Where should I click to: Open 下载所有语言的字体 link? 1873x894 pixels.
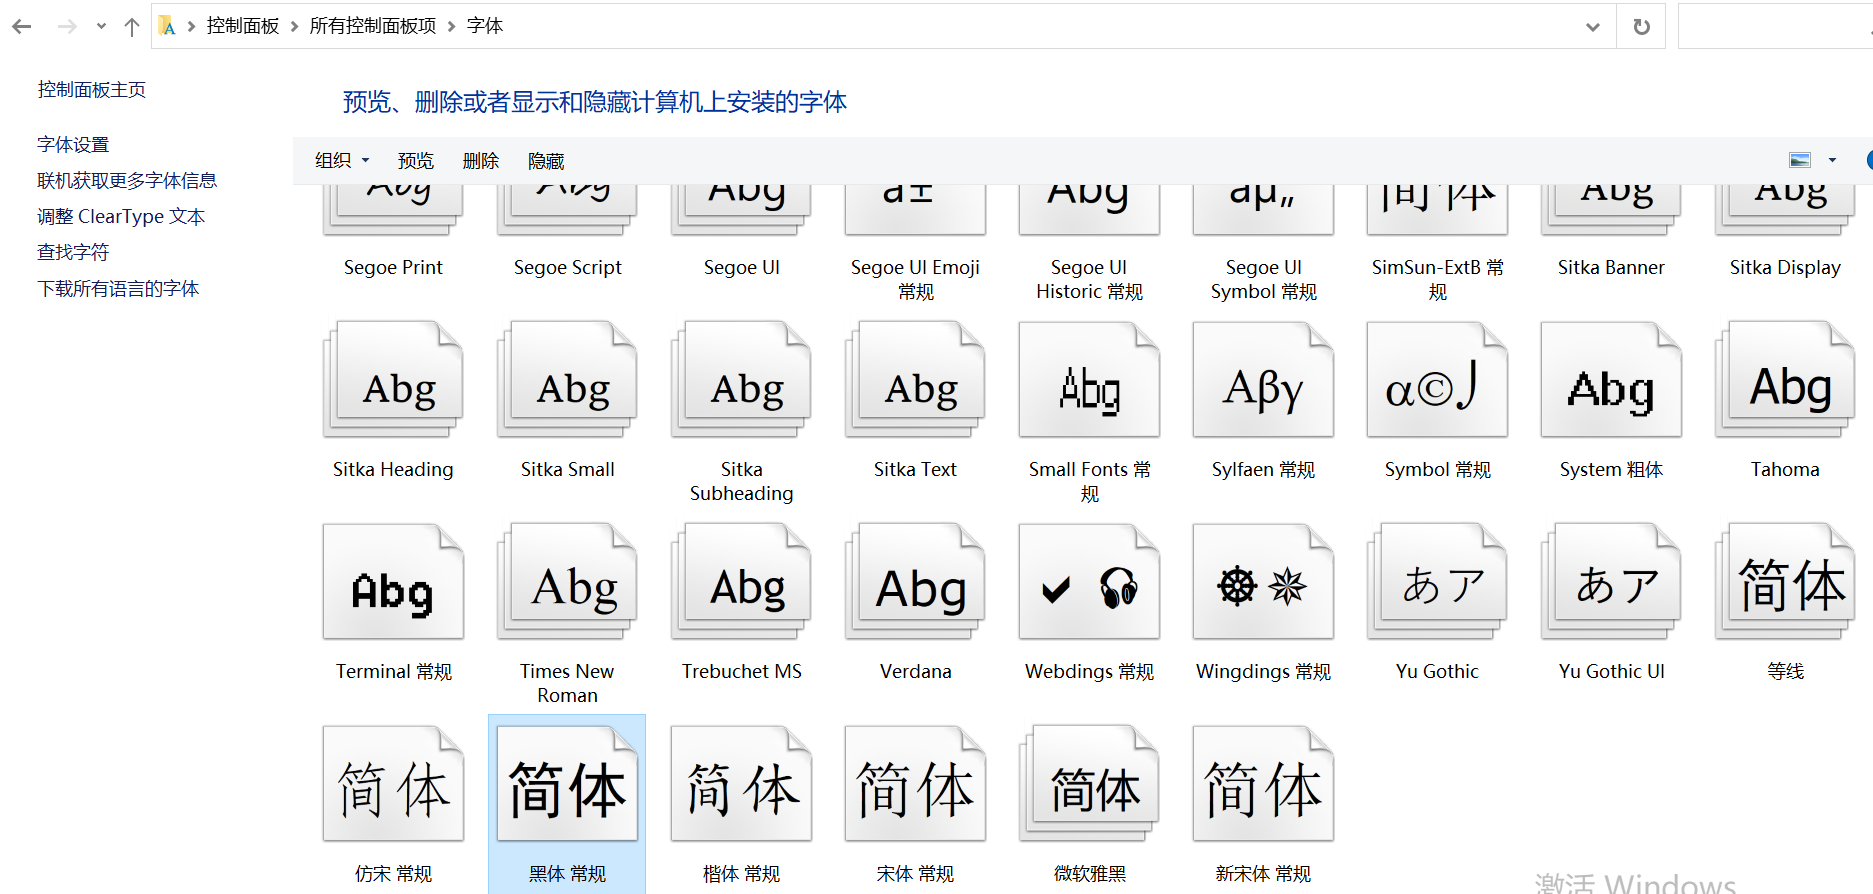coord(118,289)
